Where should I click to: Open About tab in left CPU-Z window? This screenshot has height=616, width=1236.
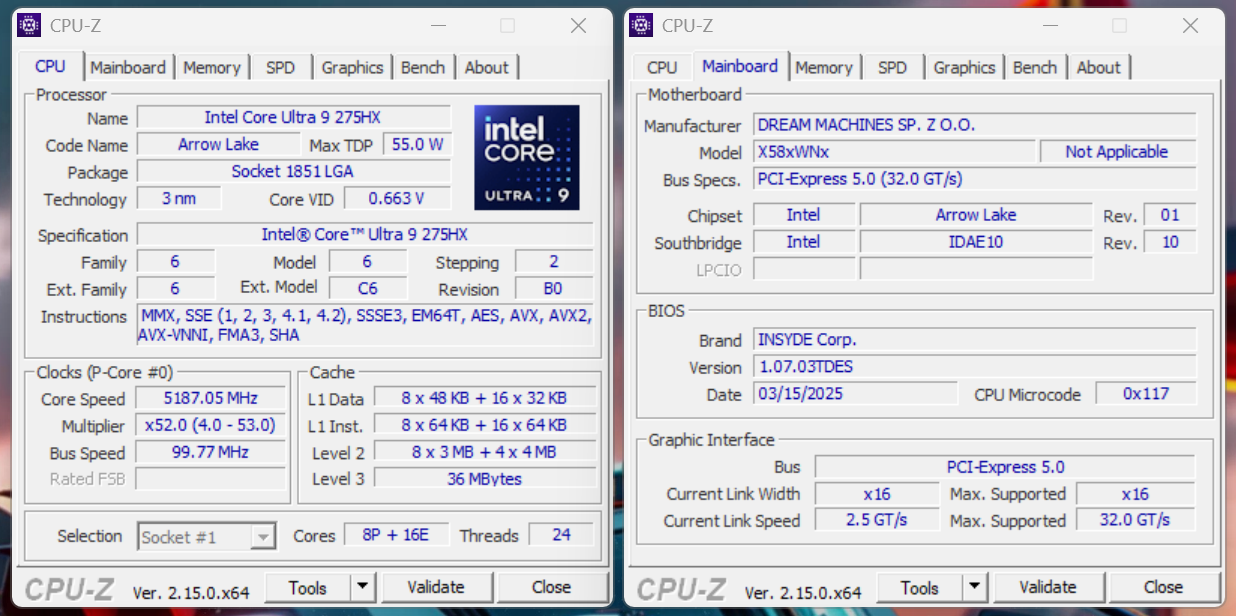click(487, 68)
